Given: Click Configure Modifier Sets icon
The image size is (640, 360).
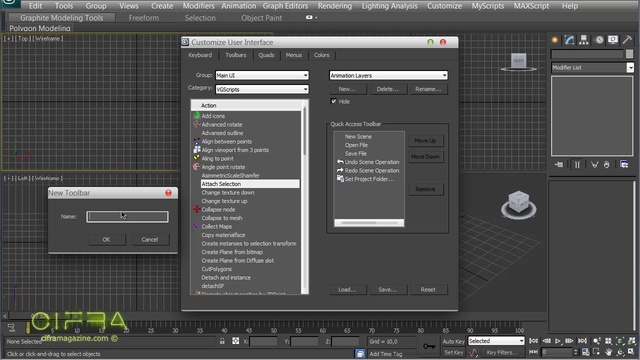Looking at the screenshot, I should click(x=624, y=164).
